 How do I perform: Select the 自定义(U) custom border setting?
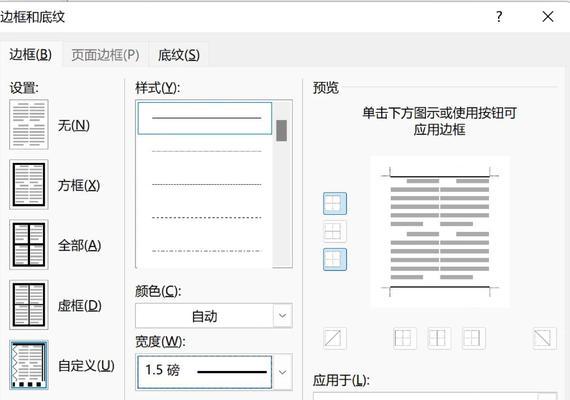point(29,365)
